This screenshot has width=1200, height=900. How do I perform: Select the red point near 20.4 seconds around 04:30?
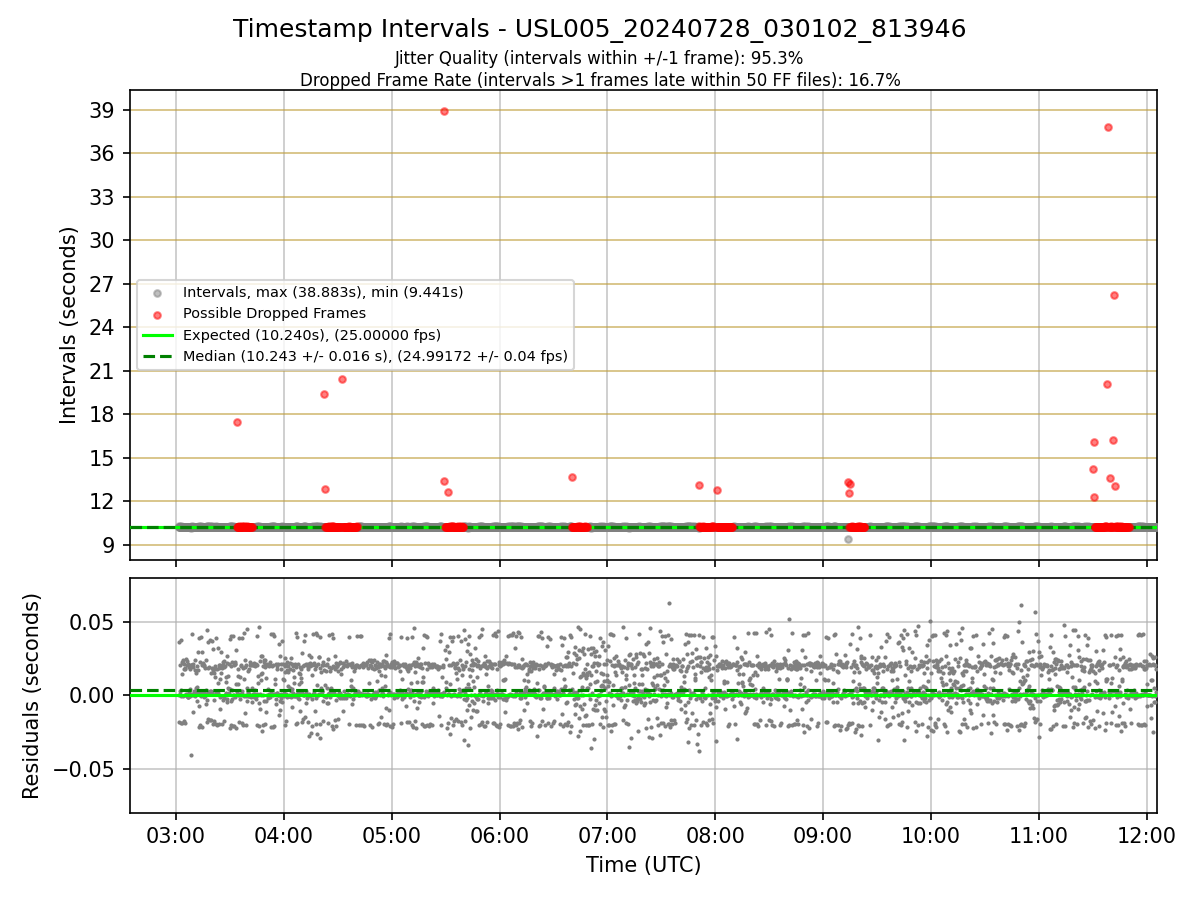(342, 379)
